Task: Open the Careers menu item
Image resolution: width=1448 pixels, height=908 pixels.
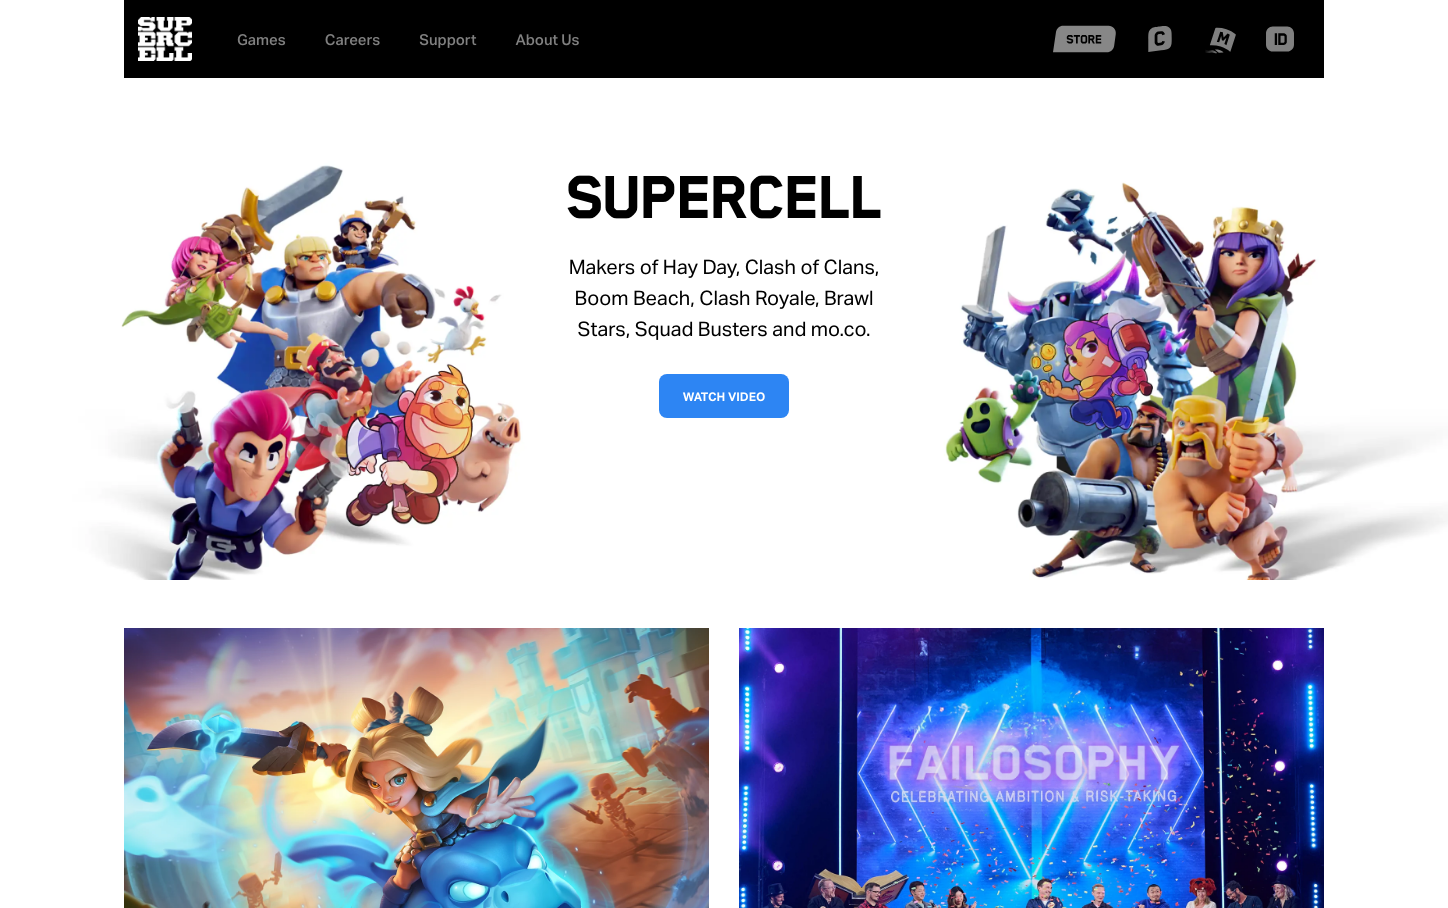Action: [x=352, y=40]
